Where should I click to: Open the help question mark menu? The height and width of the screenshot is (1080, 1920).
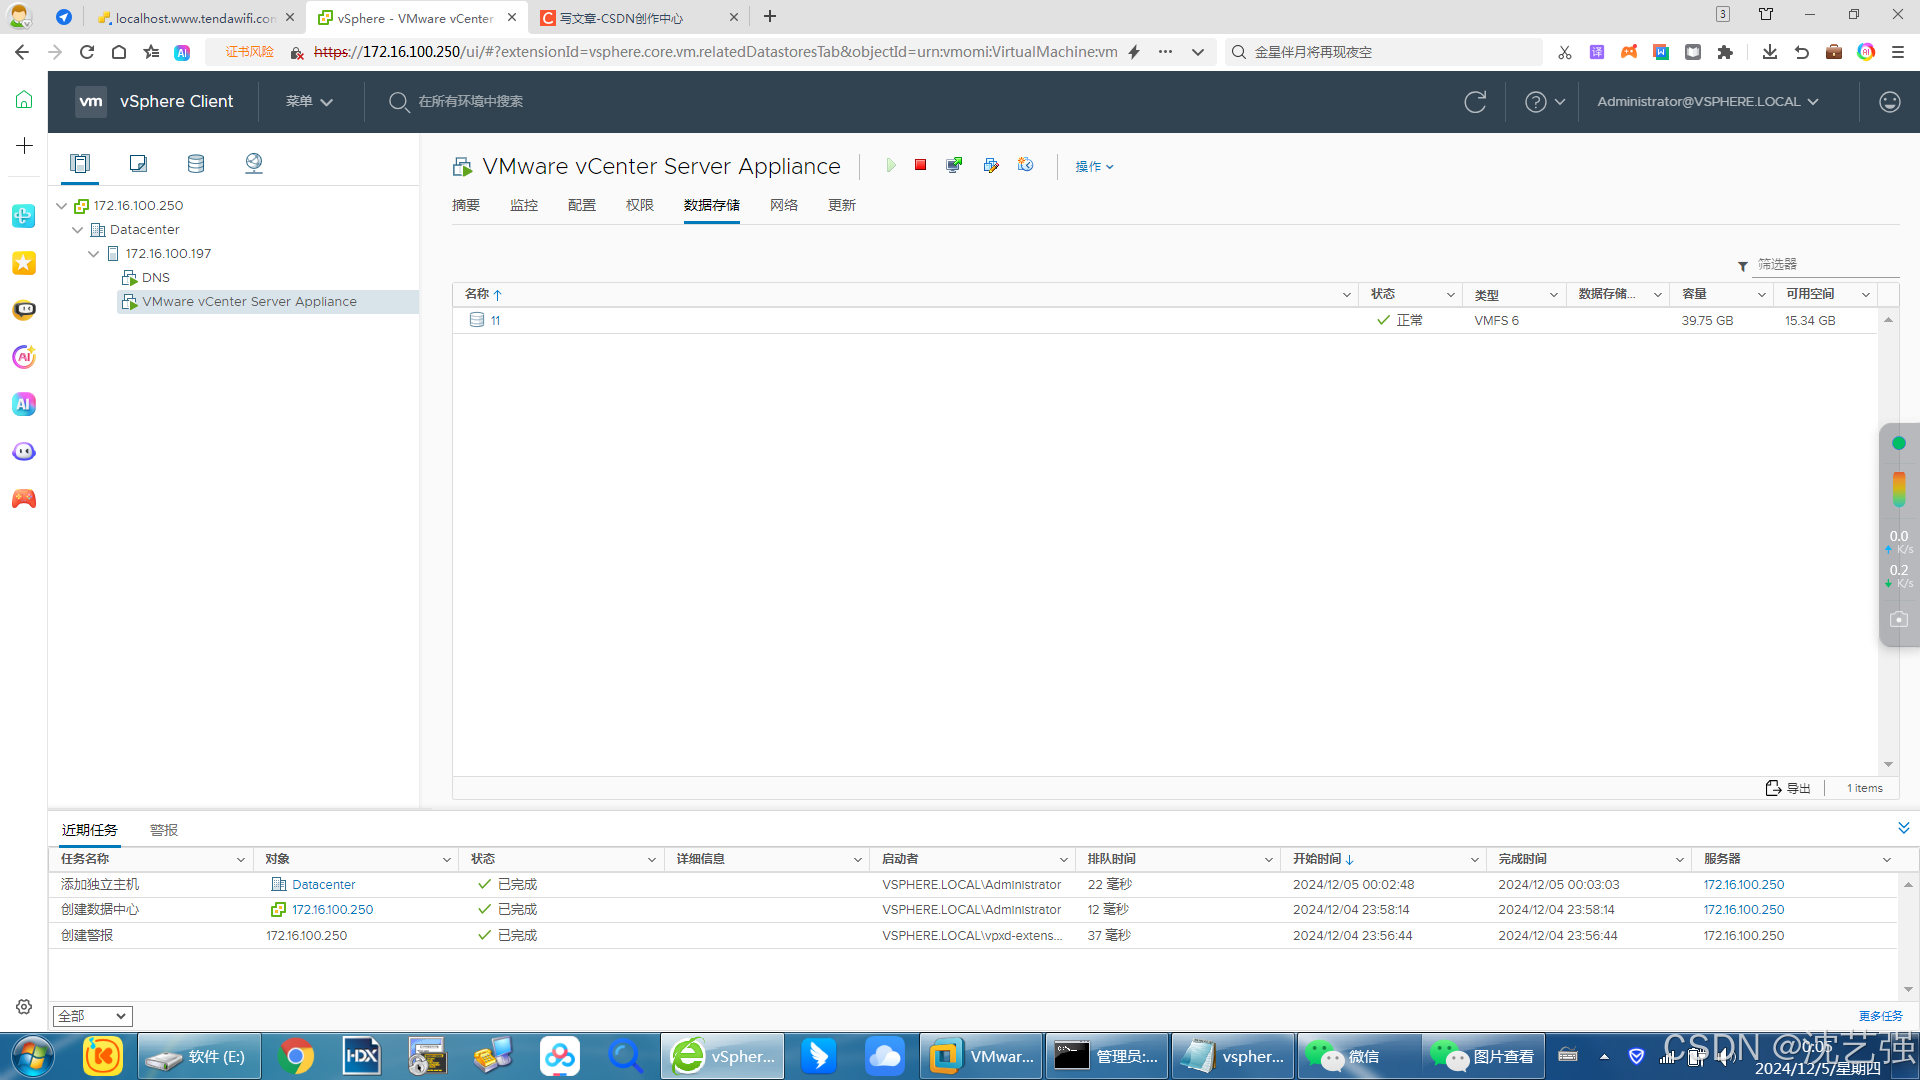pyautogui.click(x=1544, y=101)
